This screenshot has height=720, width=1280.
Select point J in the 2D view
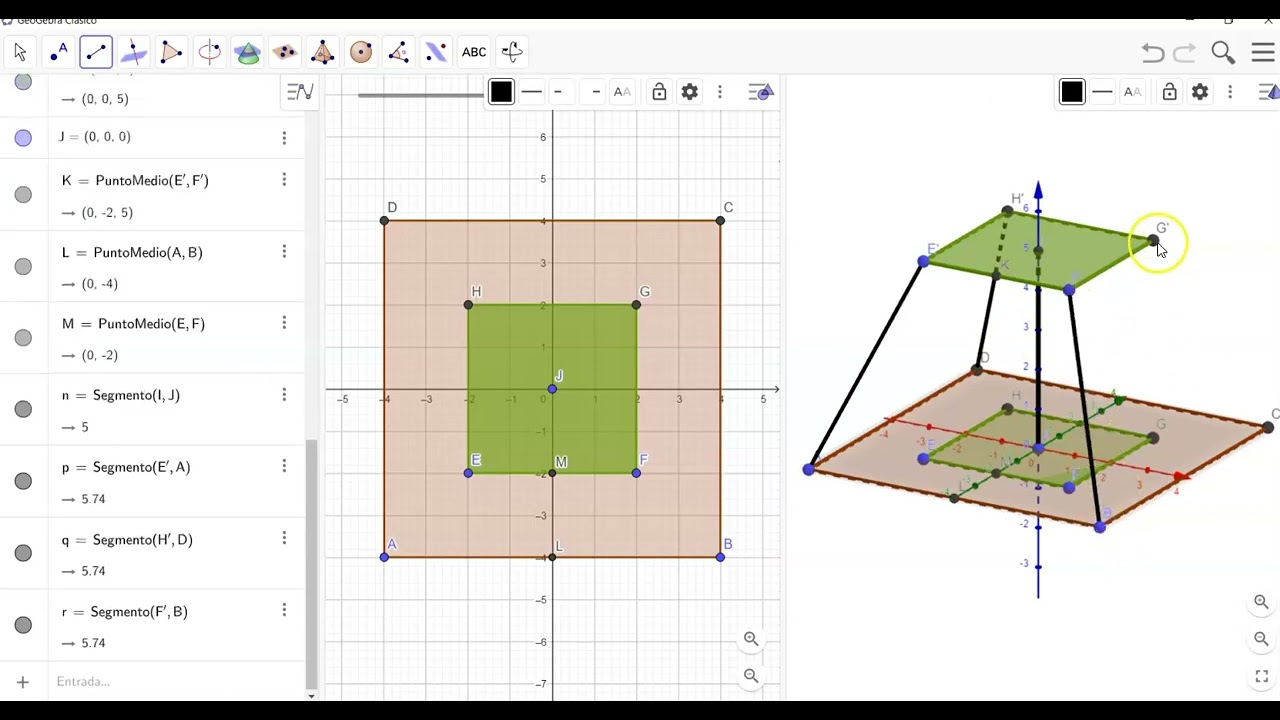point(552,389)
